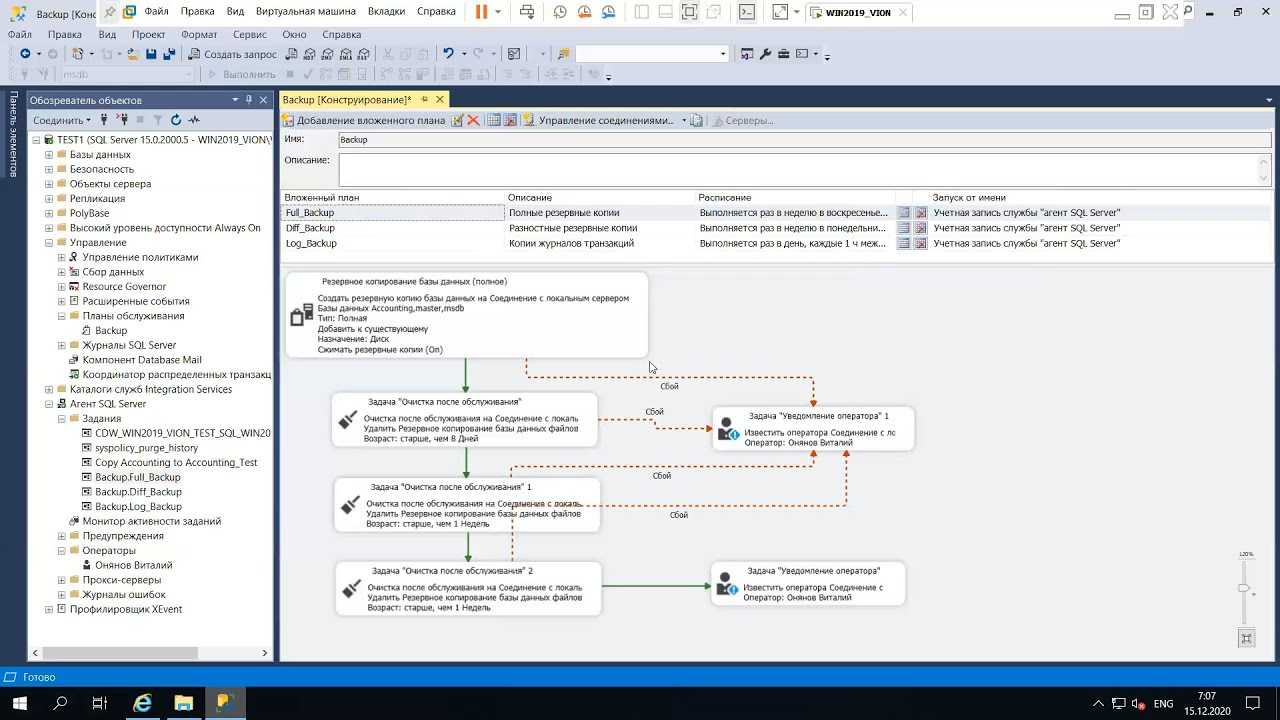Click the VMware console view icon

747,12
